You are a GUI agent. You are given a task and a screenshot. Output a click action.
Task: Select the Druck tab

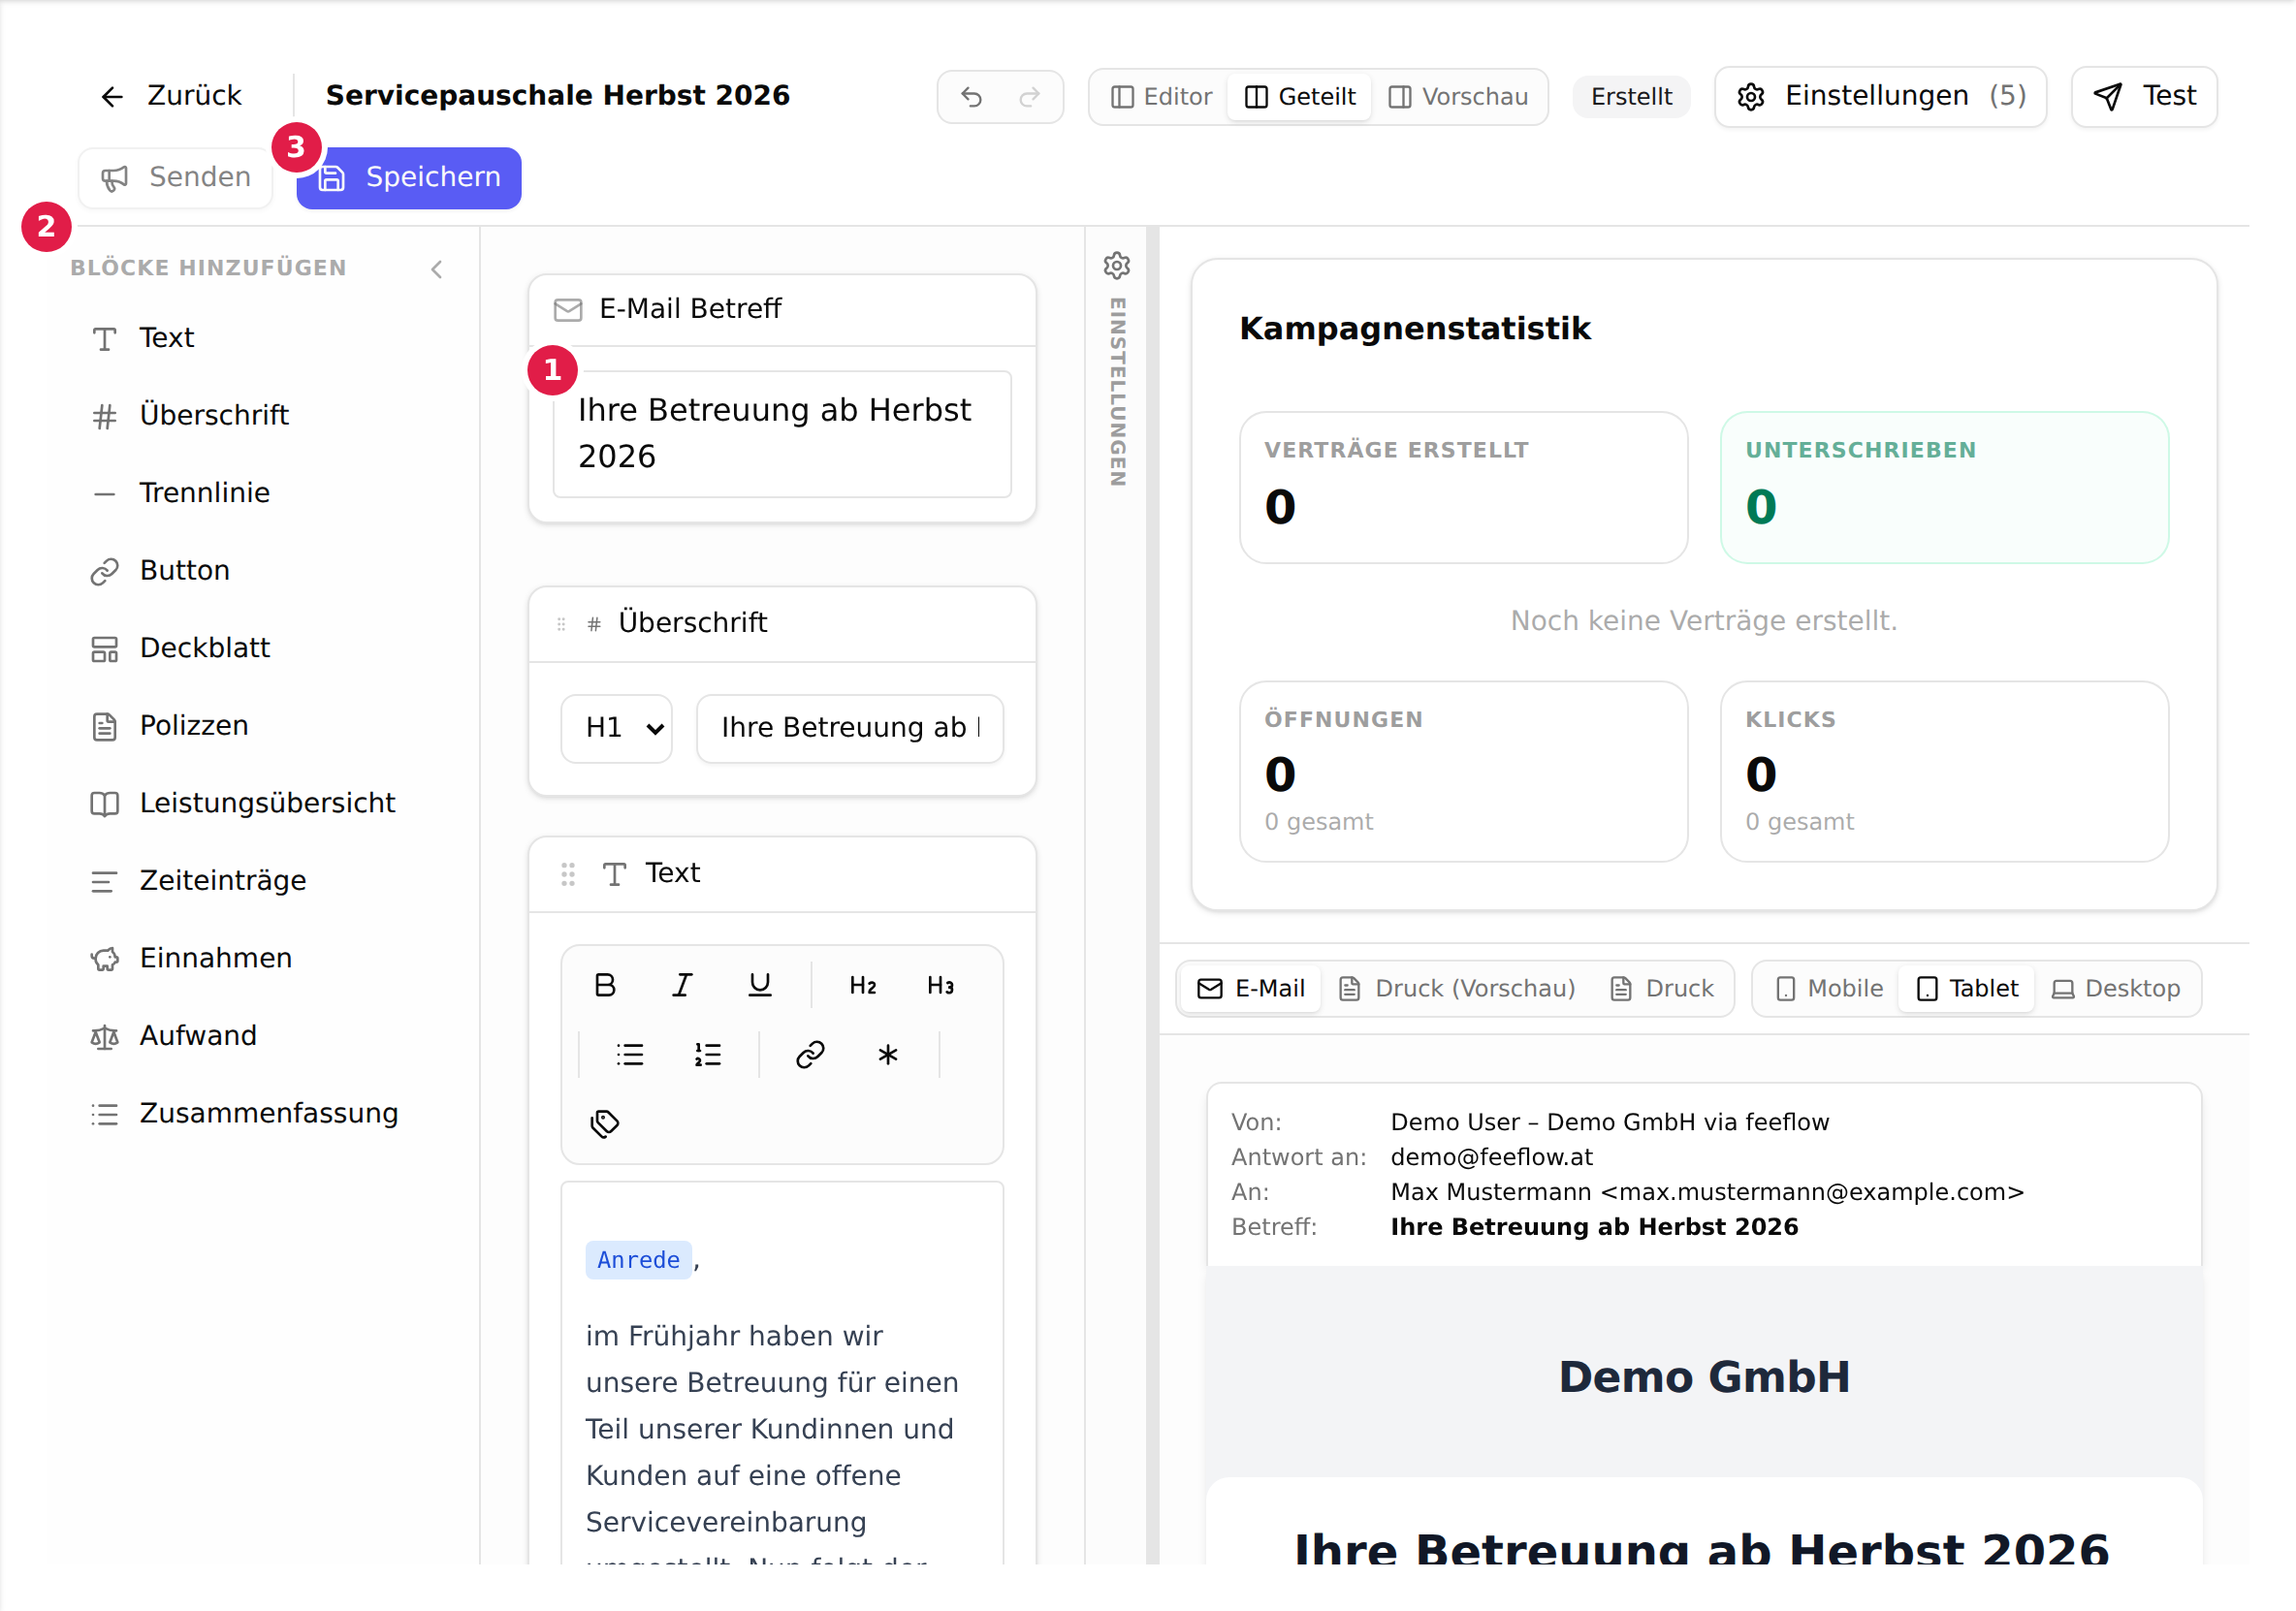(x=1662, y=988)
